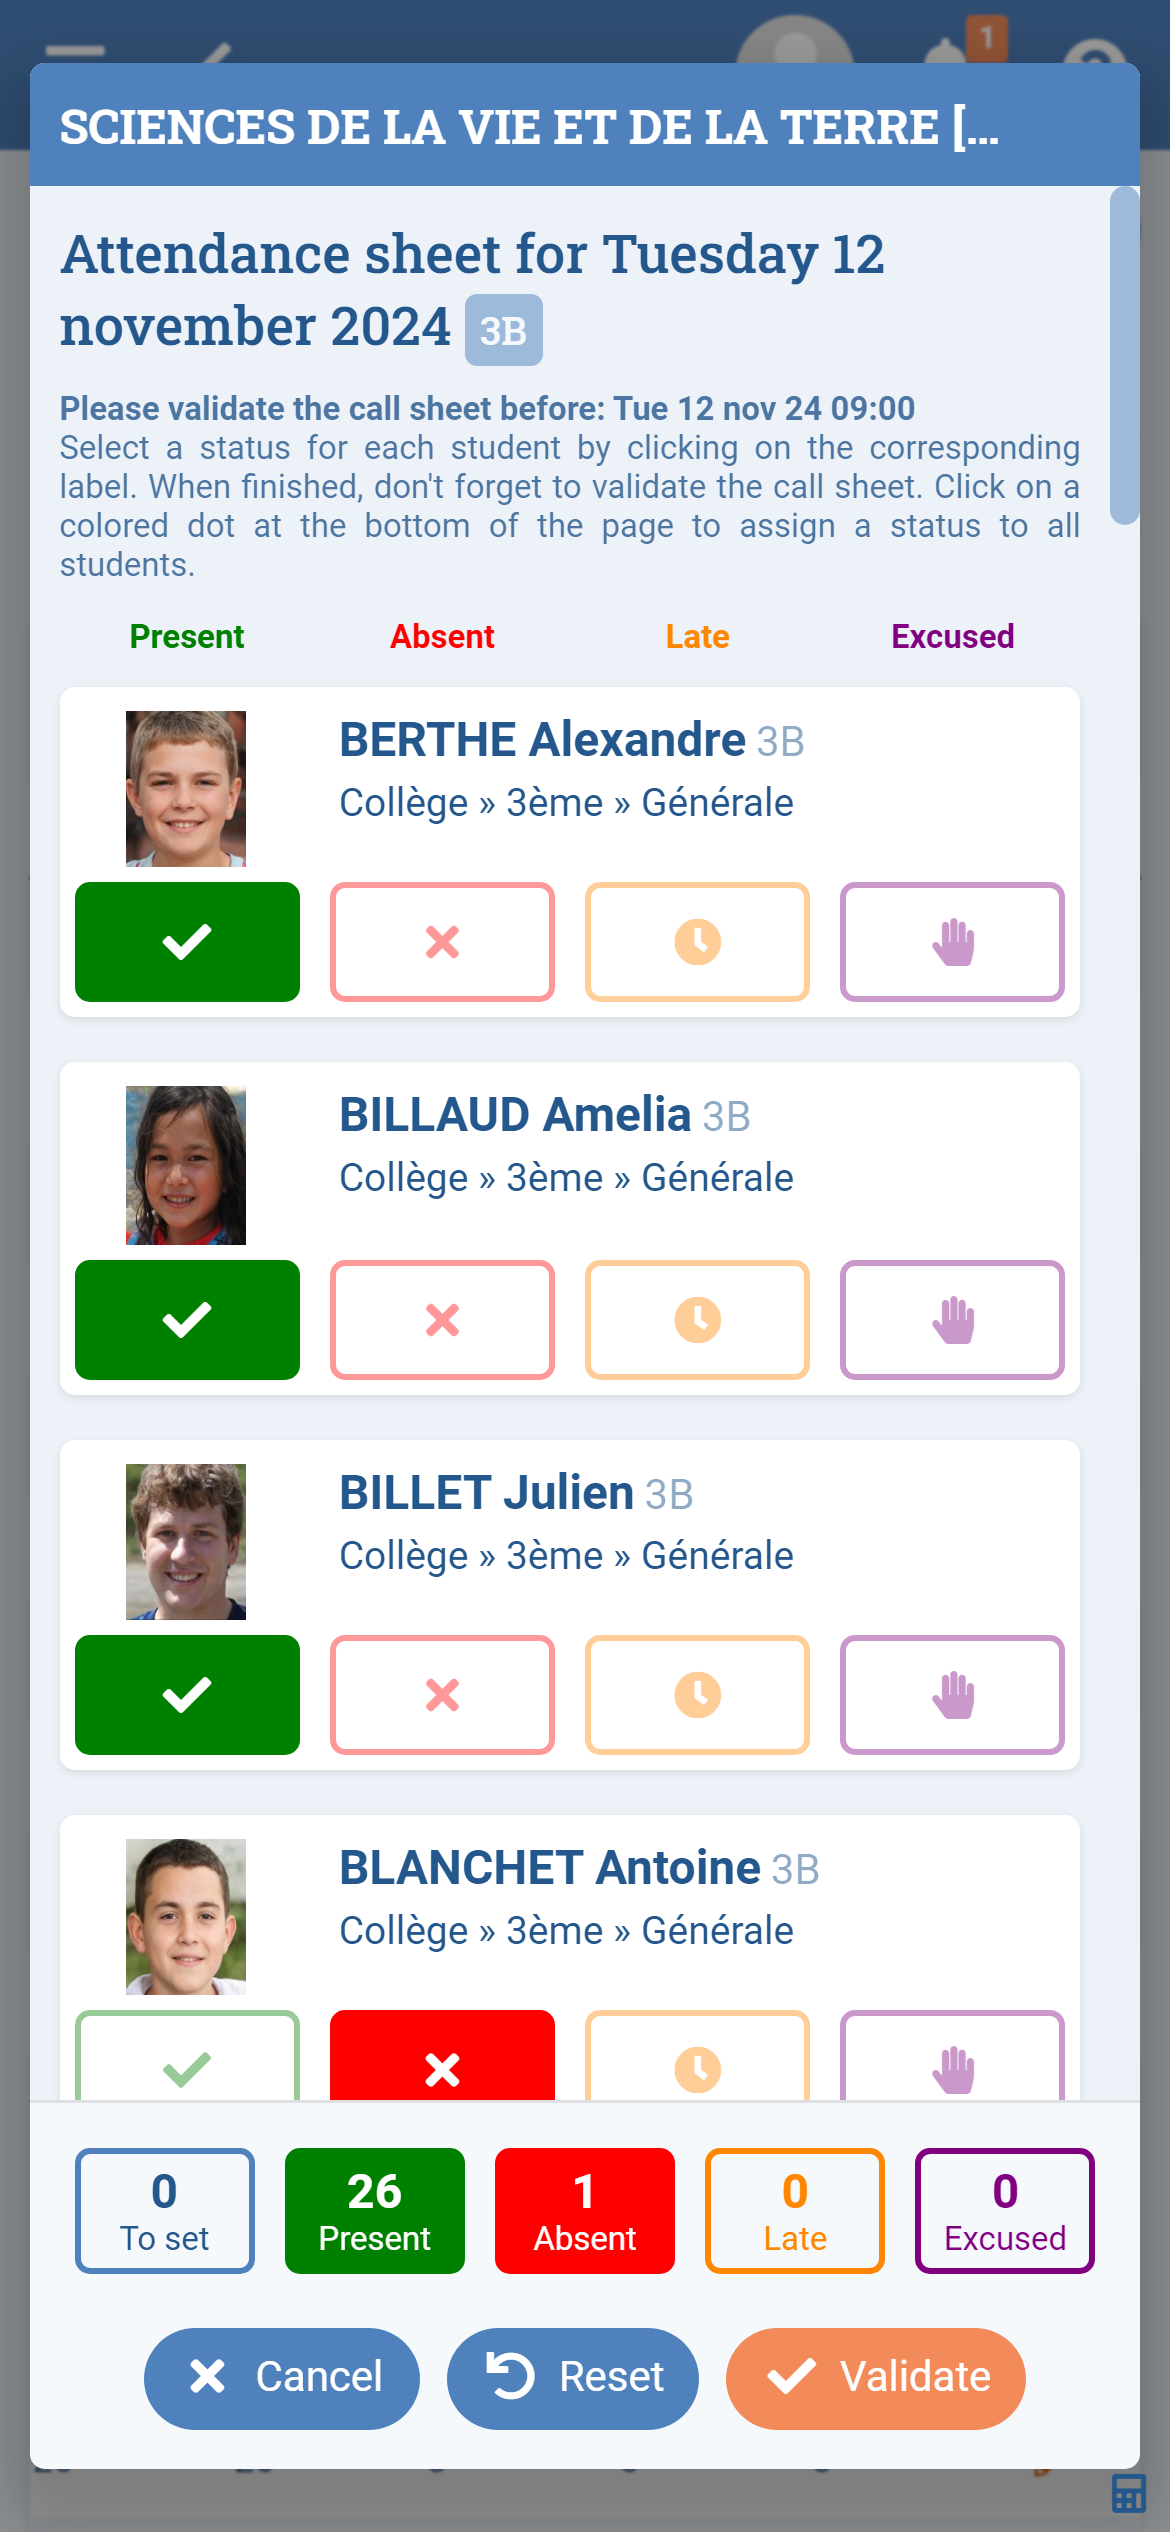1170x2532 pixels.
Task: Mark BERTHE Alexandre as excused
Action: 952,942
